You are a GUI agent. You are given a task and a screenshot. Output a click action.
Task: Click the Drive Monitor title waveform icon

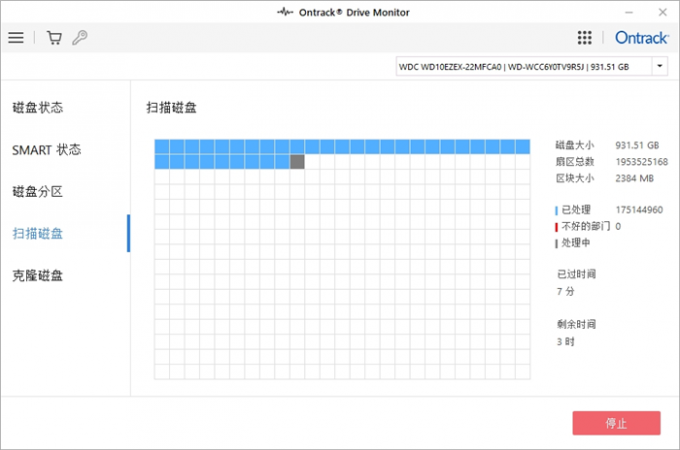[285, 12]
